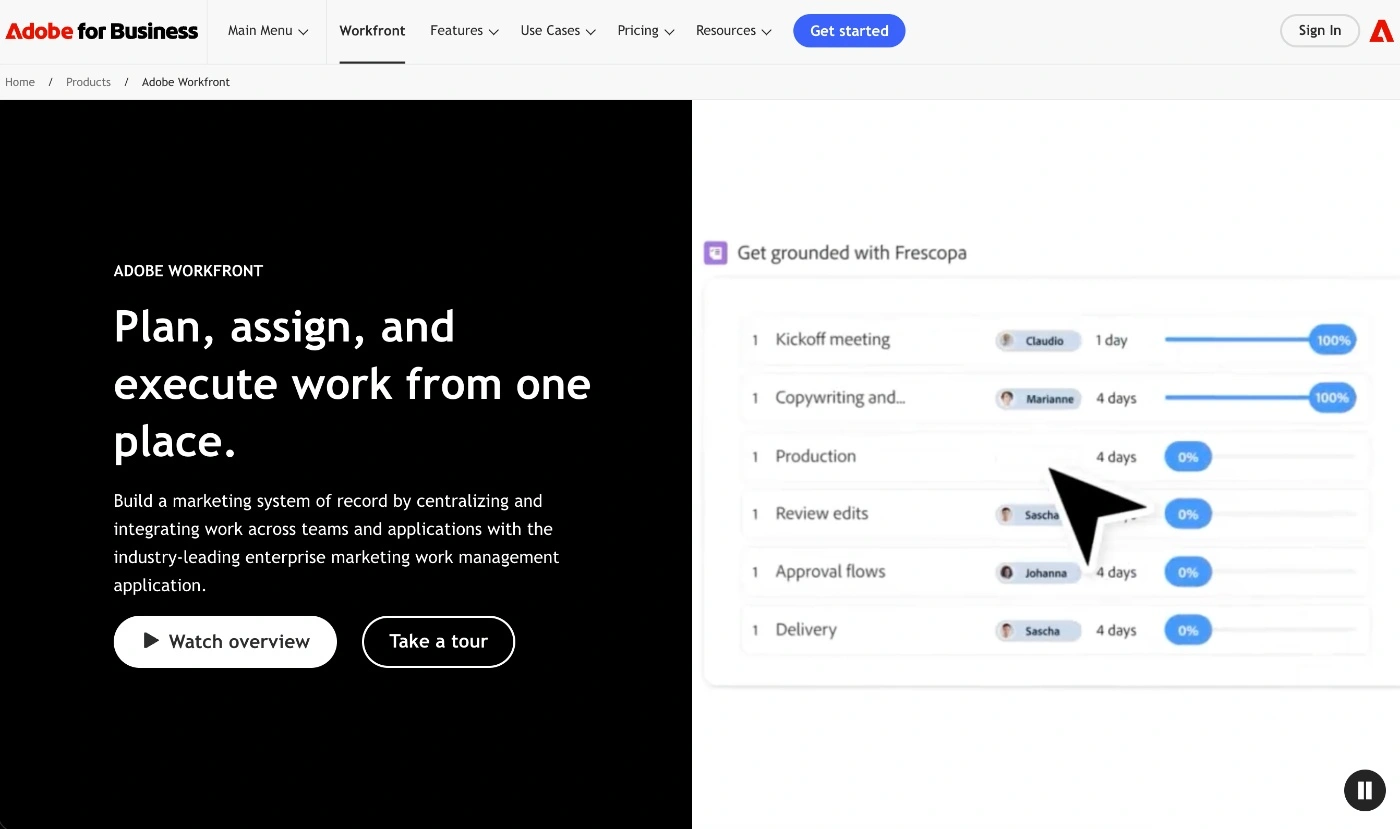This screenshot has height=829, width=1400.
Task: Click the Get started button
Action: (849, 31)
